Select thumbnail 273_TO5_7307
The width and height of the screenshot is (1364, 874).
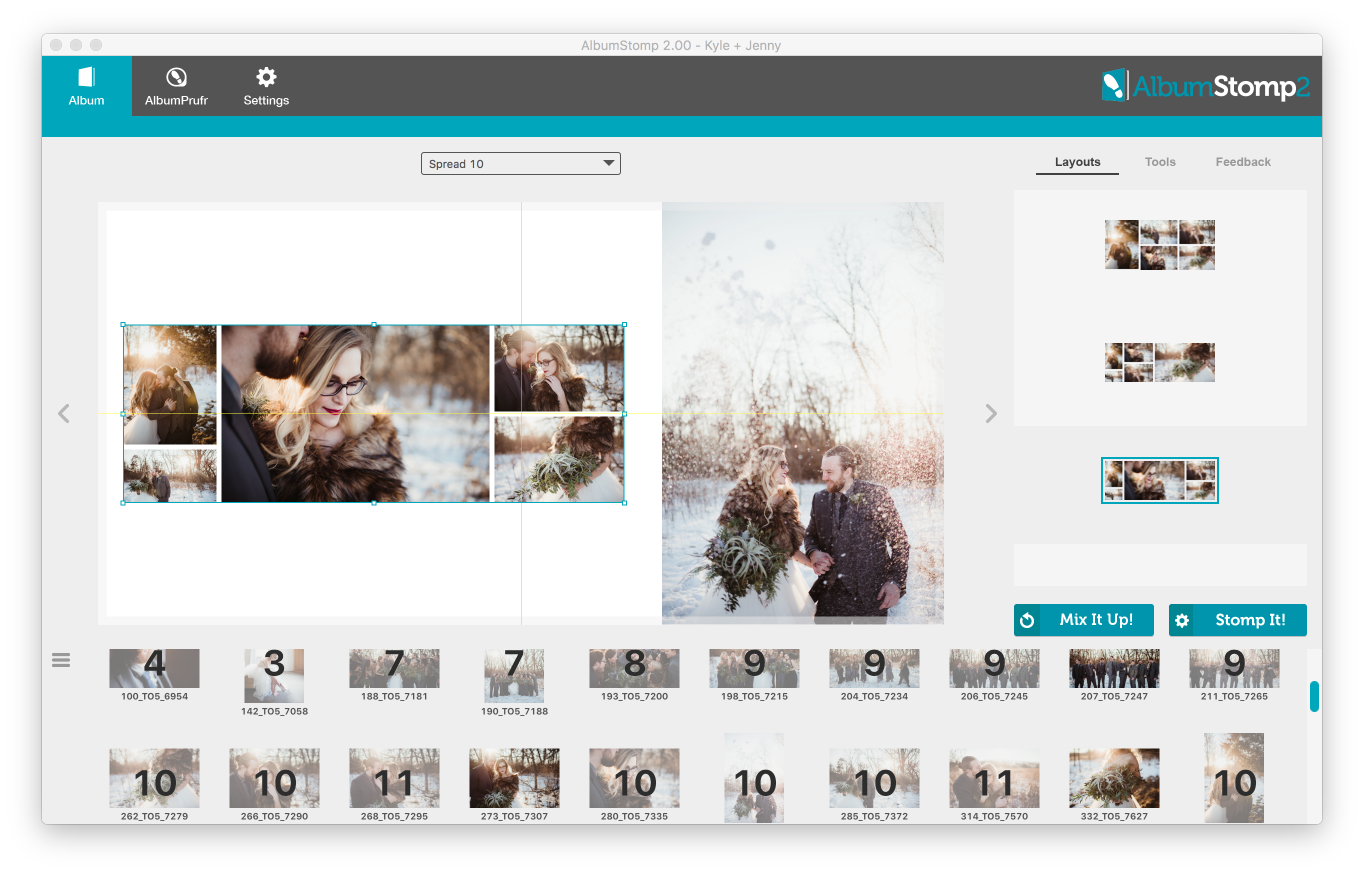[x=514, y=778]
